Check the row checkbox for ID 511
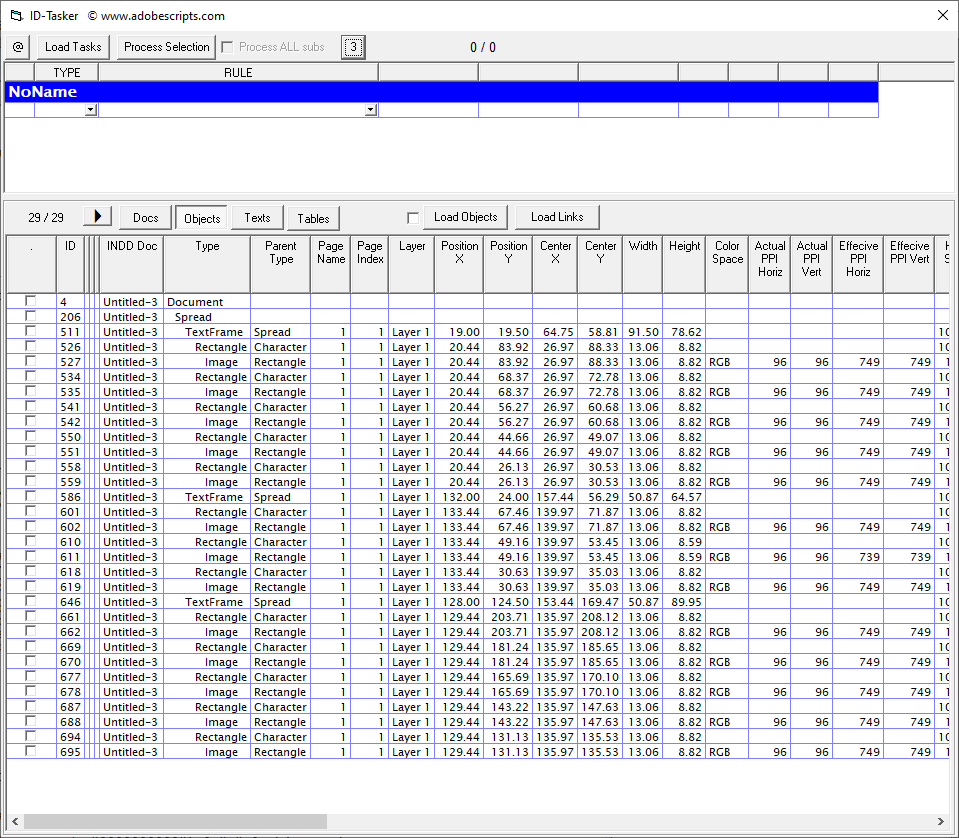The image size is (959, 838). click(x=31, y=331)
